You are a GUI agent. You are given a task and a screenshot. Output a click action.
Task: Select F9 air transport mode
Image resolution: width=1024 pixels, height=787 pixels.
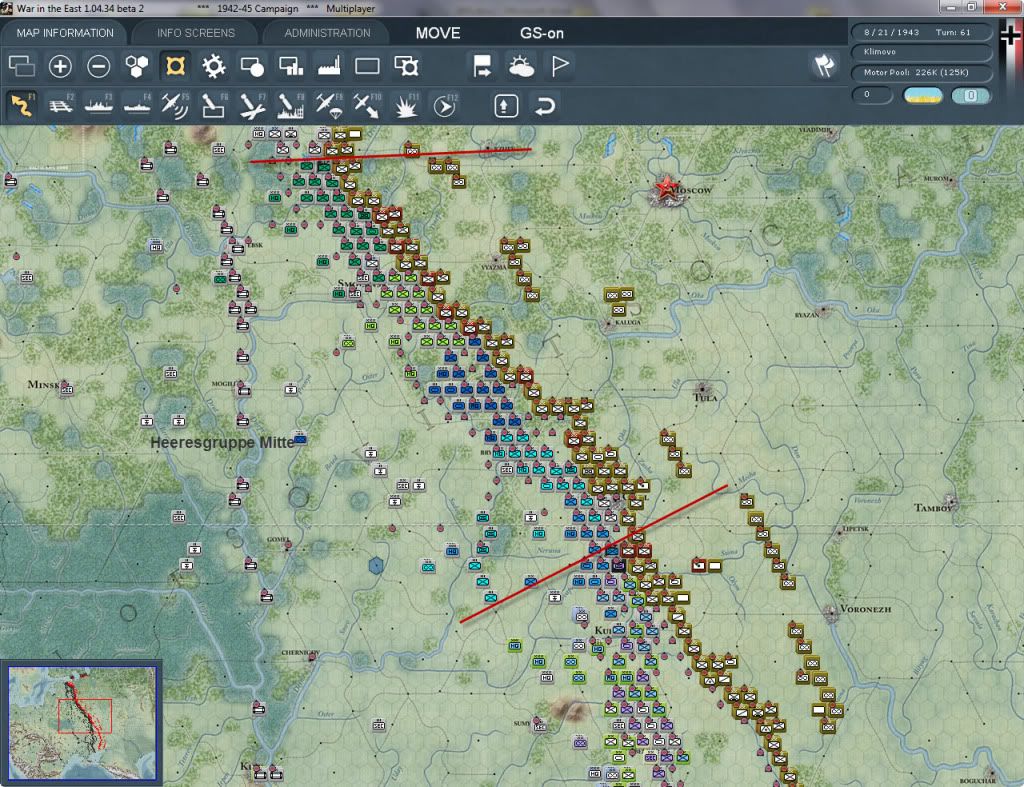(328, 105)
